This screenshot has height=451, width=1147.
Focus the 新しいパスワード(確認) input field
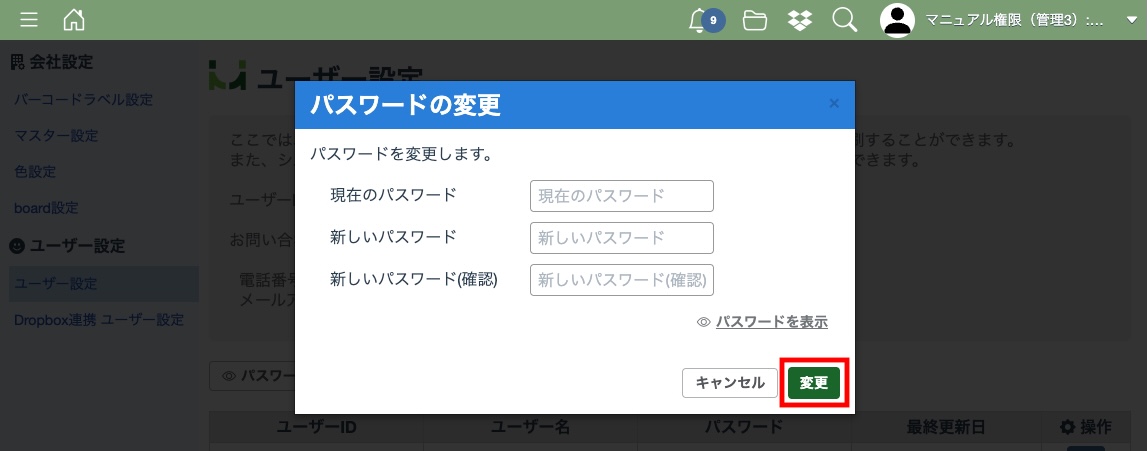[x=621, y=280]
